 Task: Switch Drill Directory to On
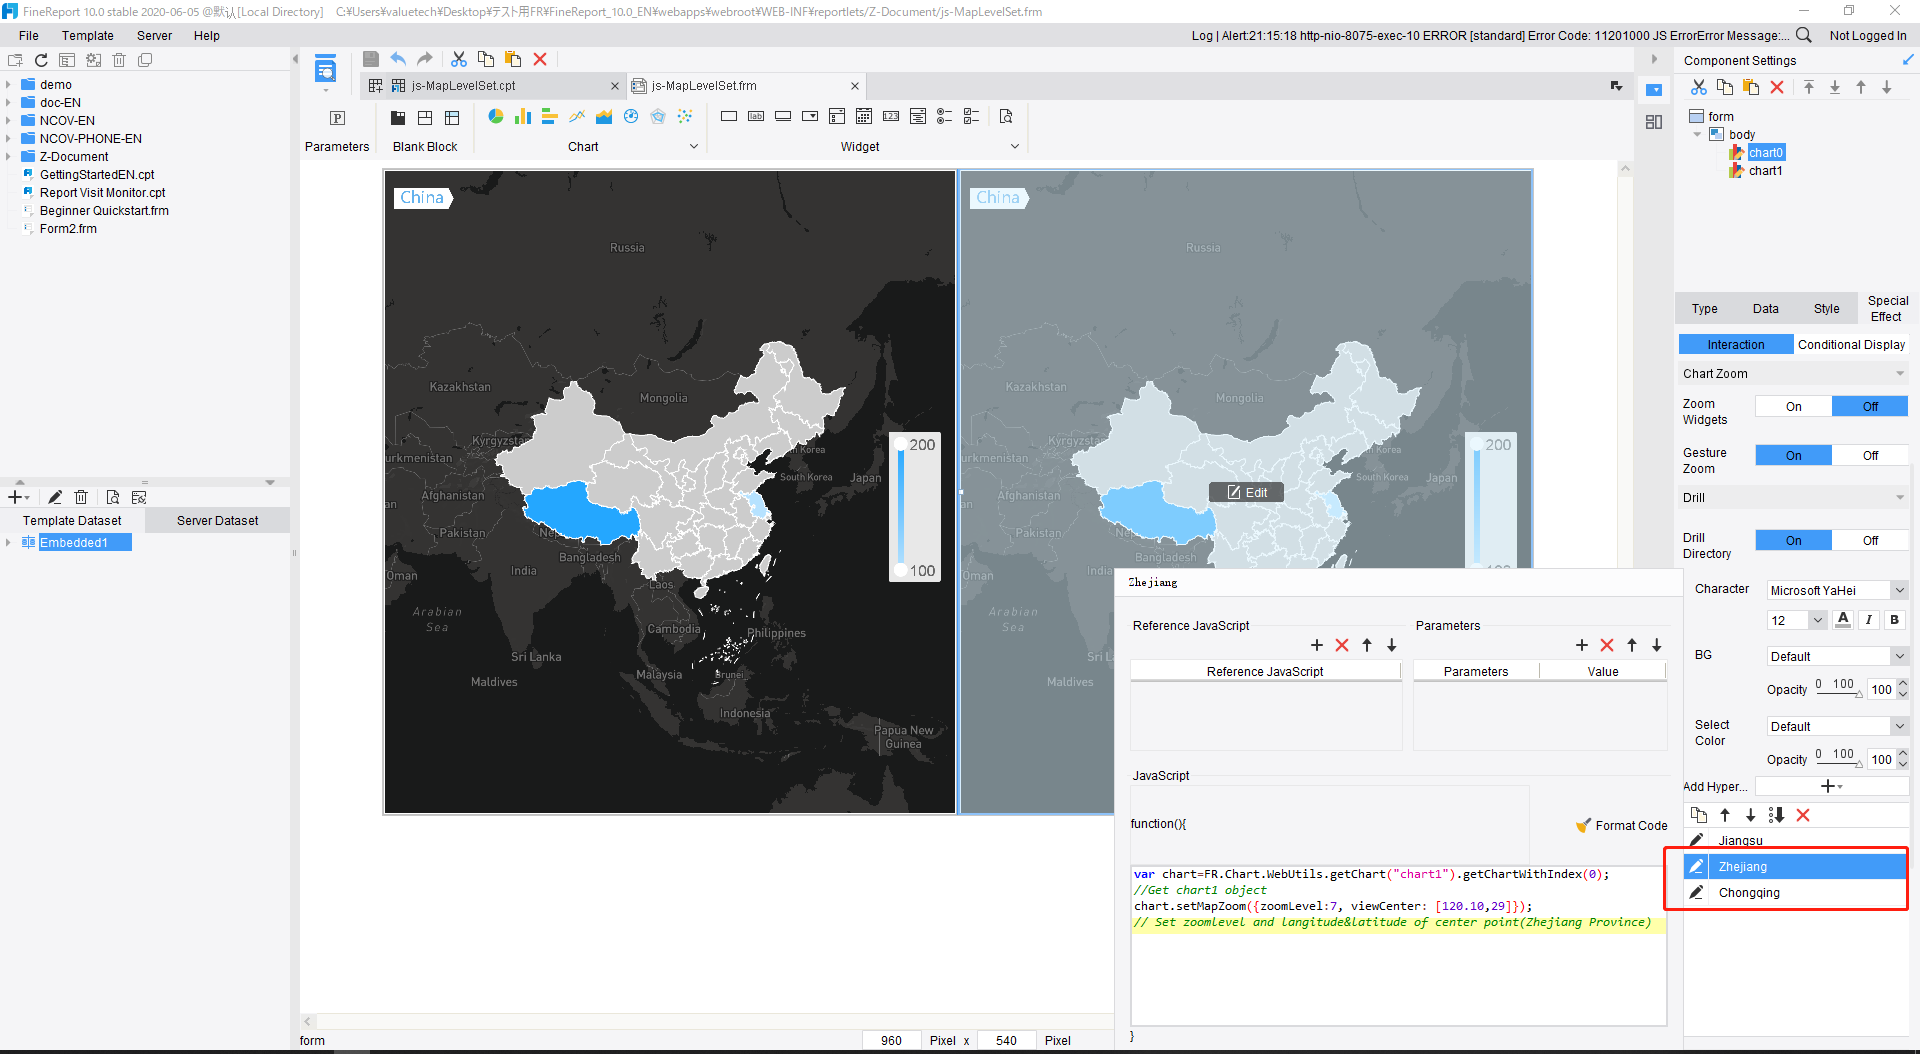pyautogui.click(x=1794, y=540)
